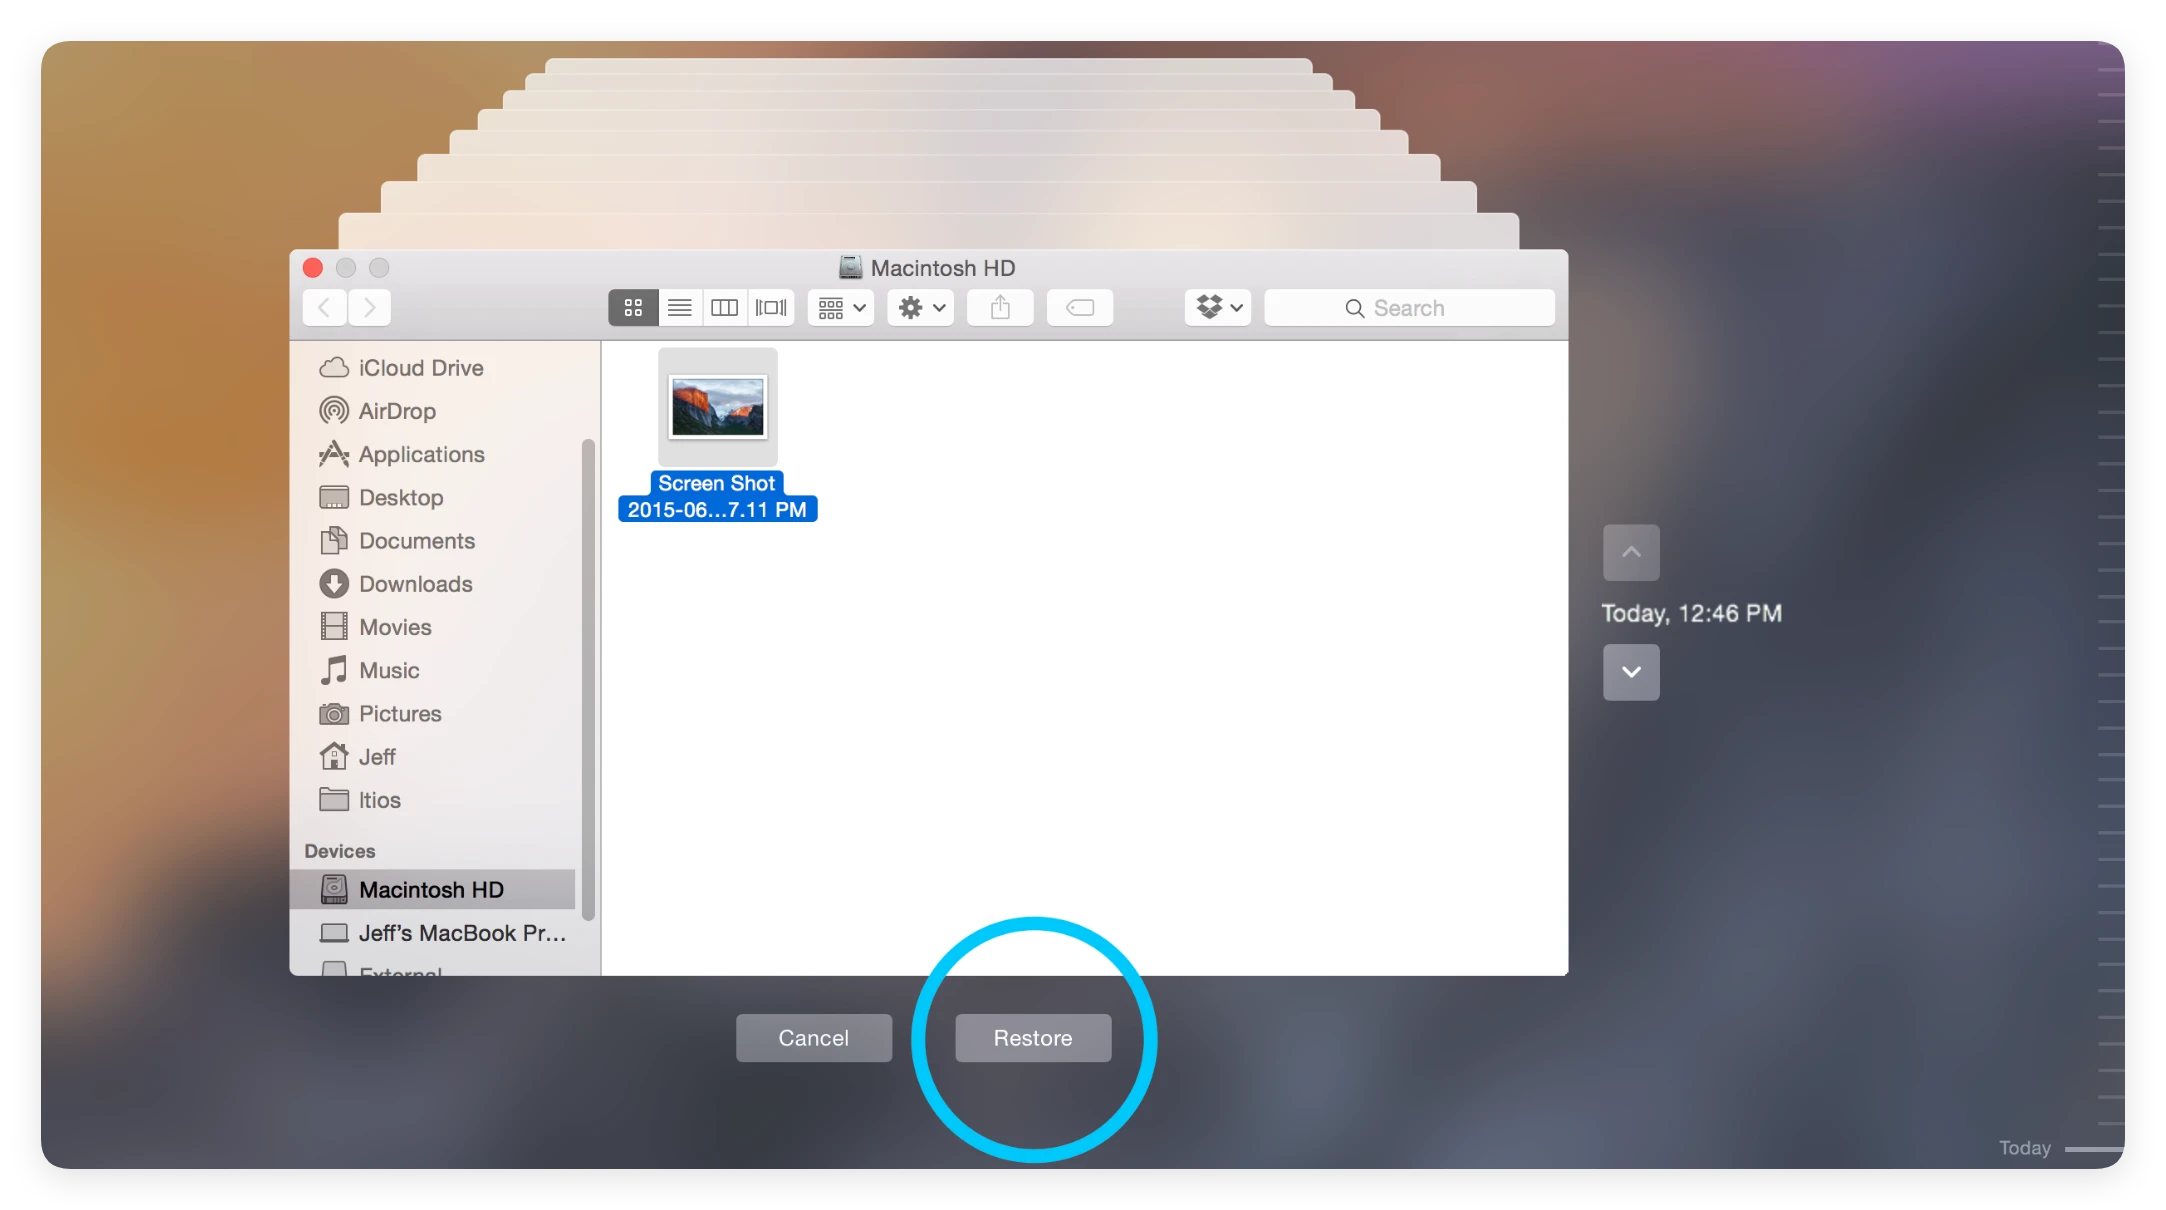Open the Dropbox toolbar dropdown
This screenshot has width=2166, height=1210.
1218,308
